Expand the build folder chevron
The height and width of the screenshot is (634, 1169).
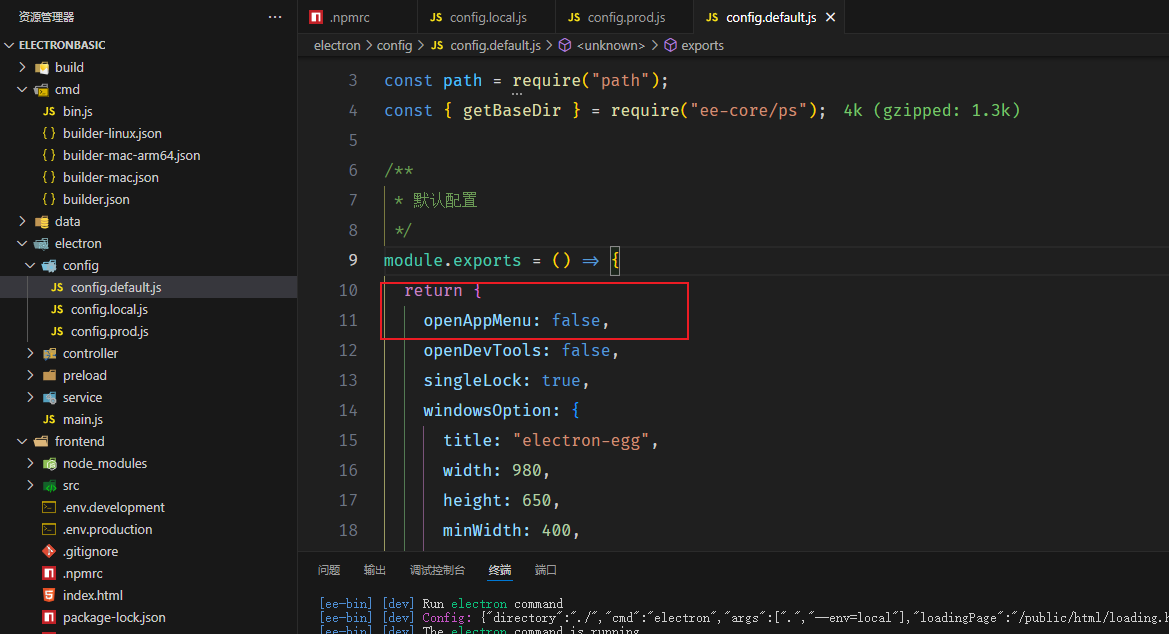tap(22, 67)
